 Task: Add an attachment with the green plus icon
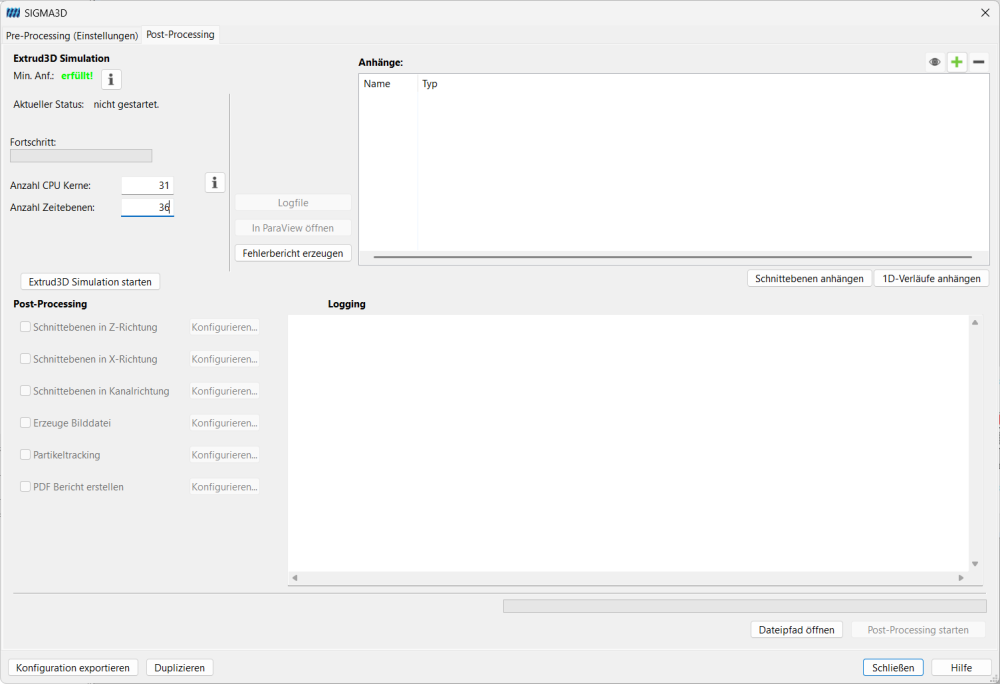[x=957, y=62]
